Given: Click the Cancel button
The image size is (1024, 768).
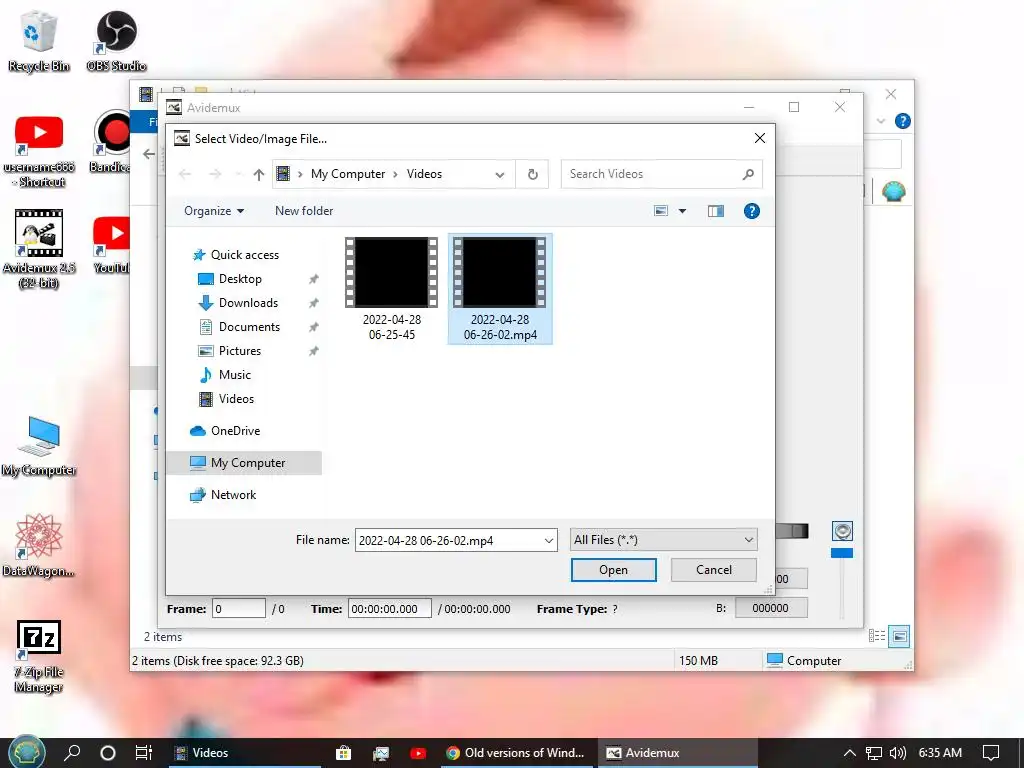Looking at the screenshot, I should [x=714, y=569].
